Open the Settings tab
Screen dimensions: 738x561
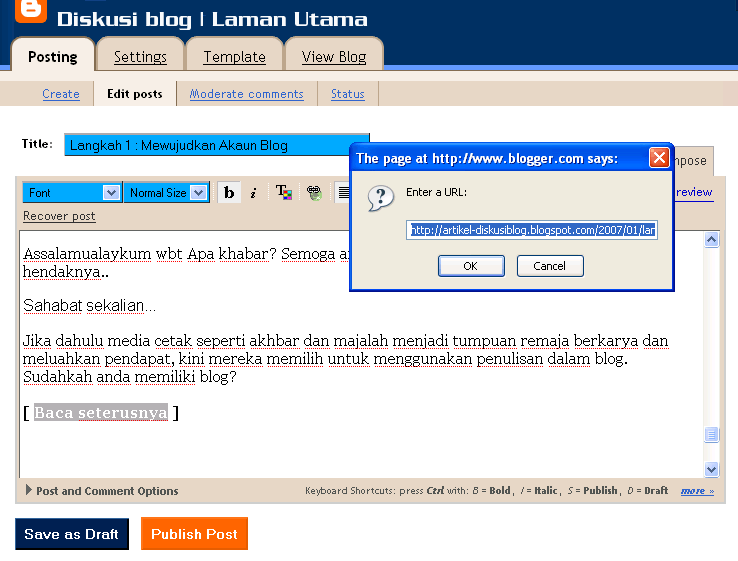pos(140,57)
